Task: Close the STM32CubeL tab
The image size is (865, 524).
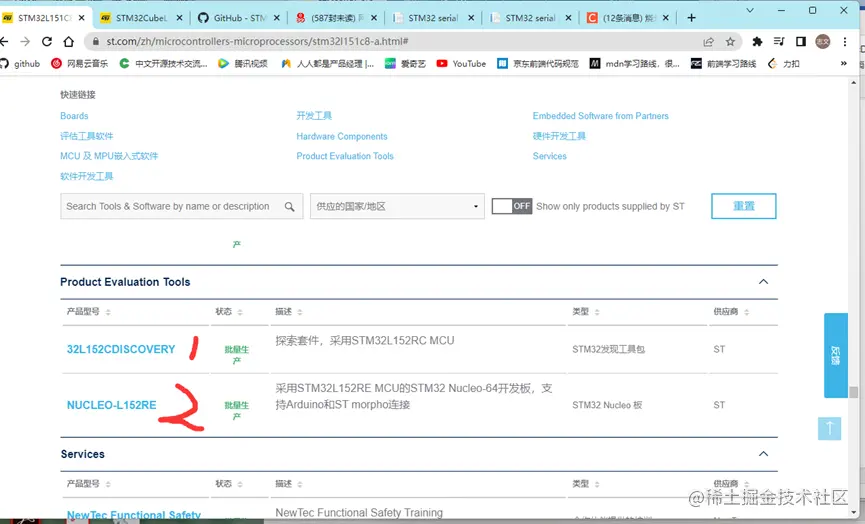Action: click(x=179, y=18)
